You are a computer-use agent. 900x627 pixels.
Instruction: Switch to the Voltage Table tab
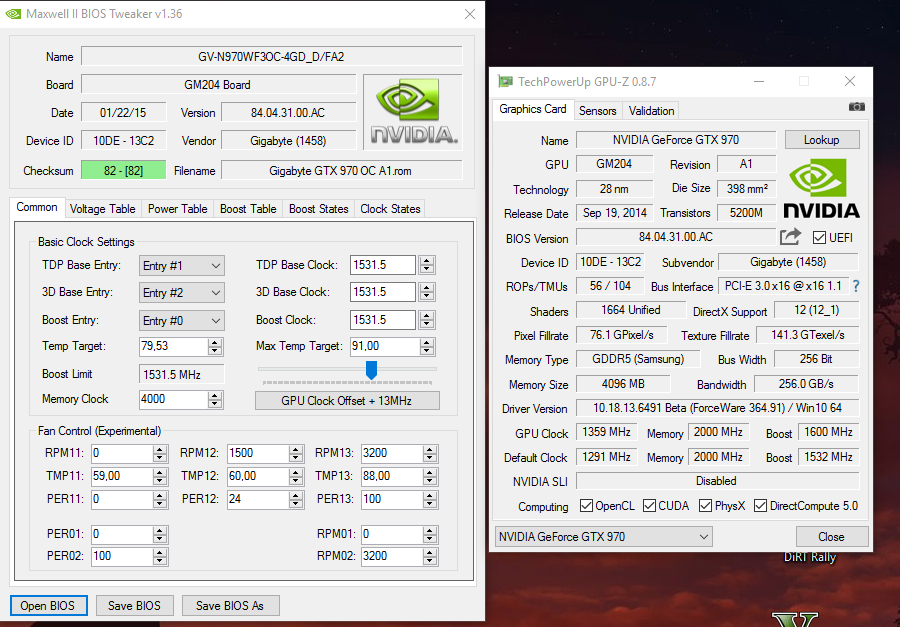coord(102,209)
